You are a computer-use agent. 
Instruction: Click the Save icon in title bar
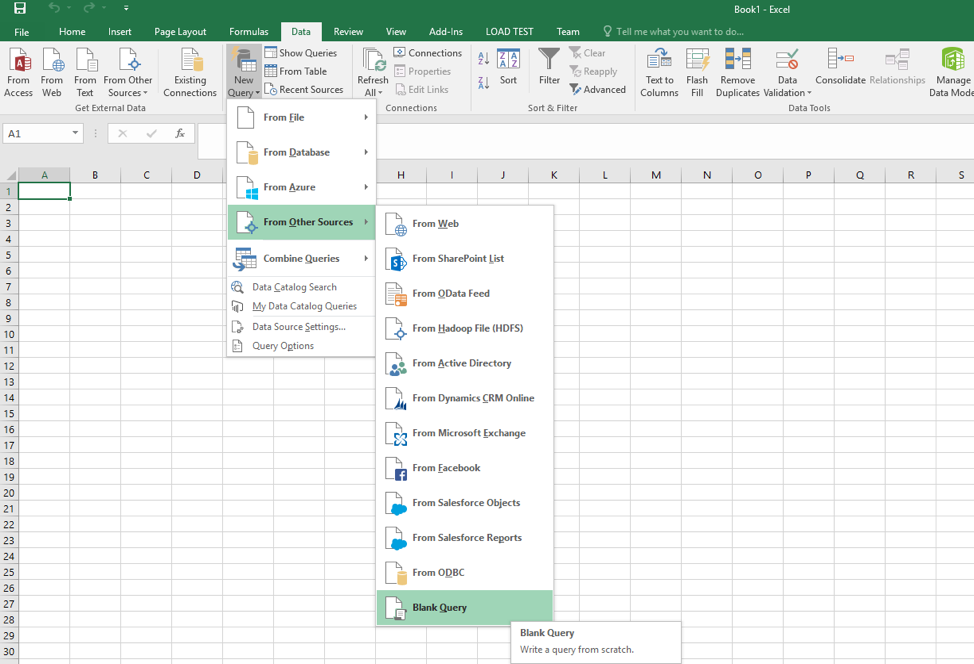tap(19, 8)
